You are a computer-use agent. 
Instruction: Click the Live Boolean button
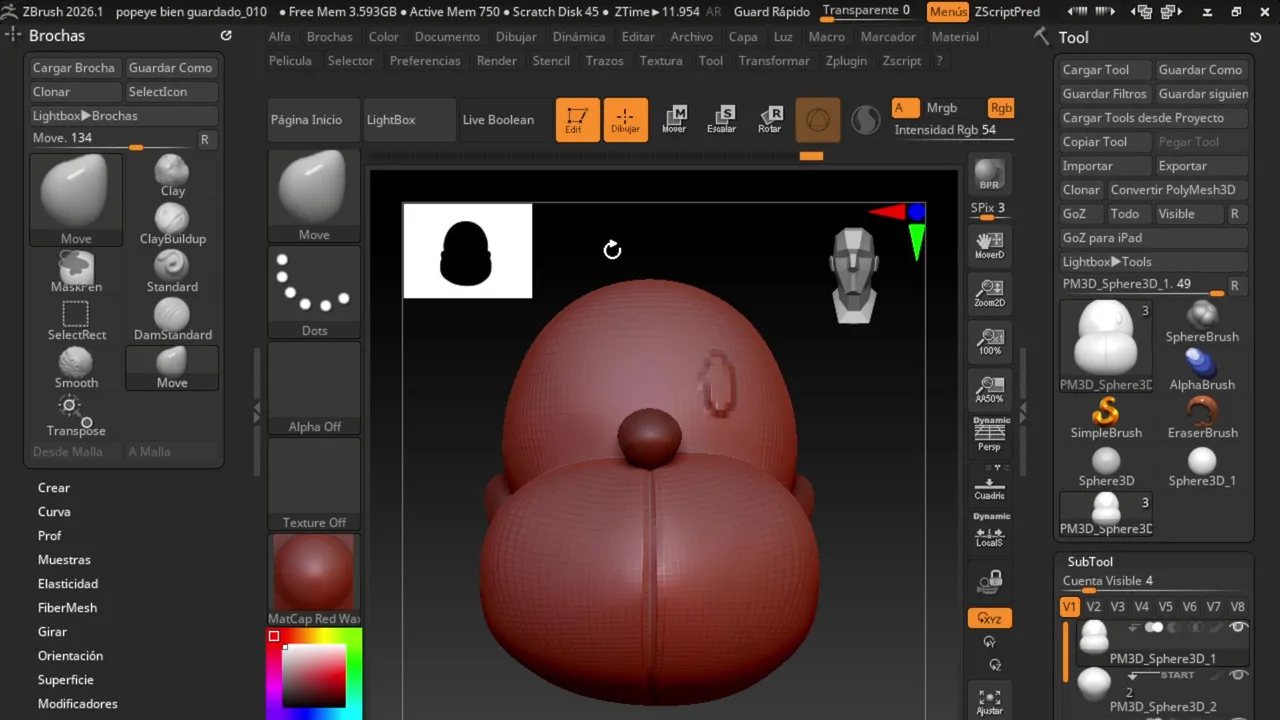coord(498,120)
